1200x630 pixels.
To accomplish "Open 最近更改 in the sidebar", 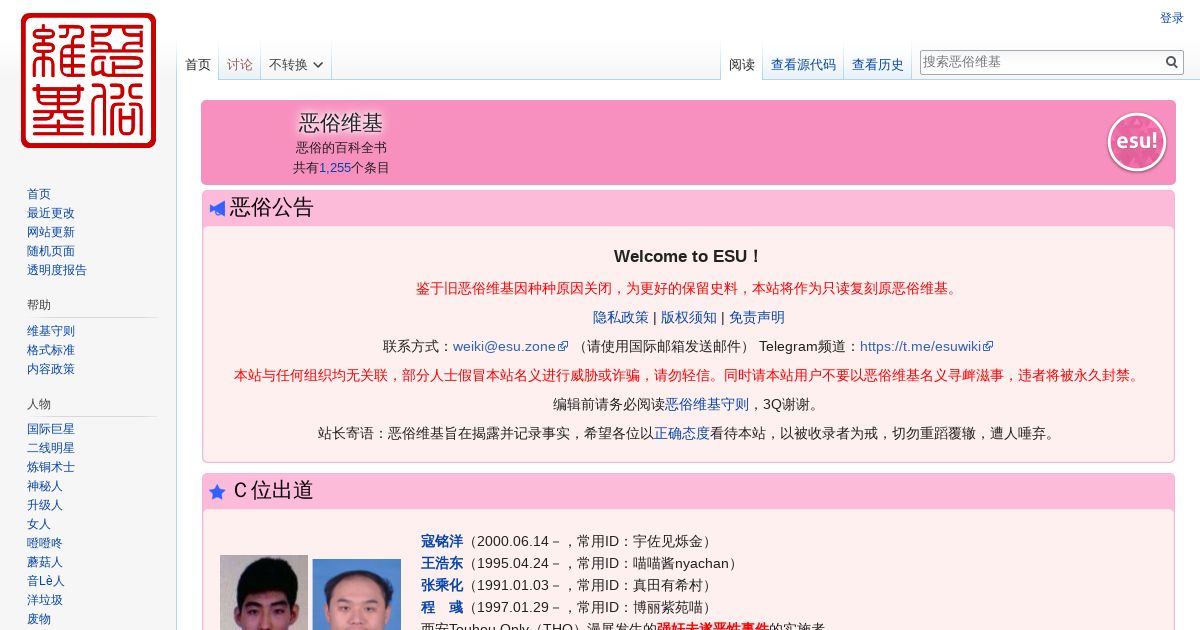I will pyautogui.click(x=51, y=213).
